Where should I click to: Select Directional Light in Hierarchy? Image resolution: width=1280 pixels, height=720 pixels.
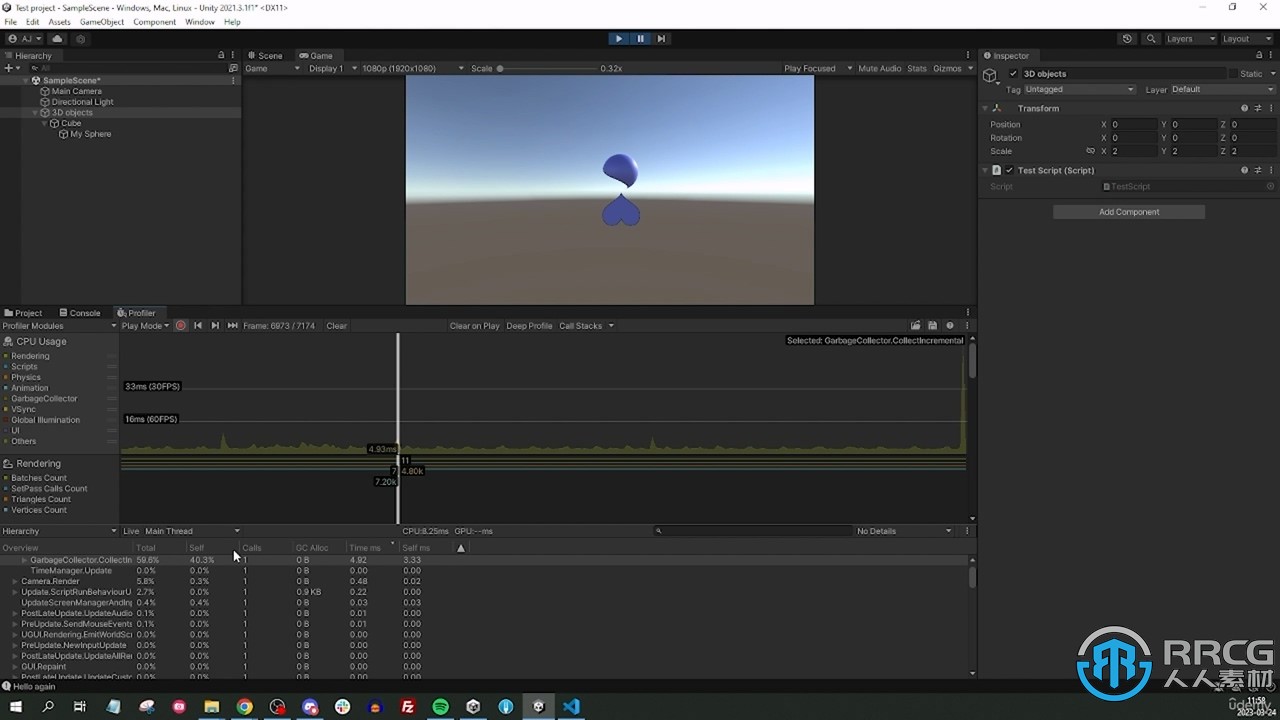click(82, 102)
